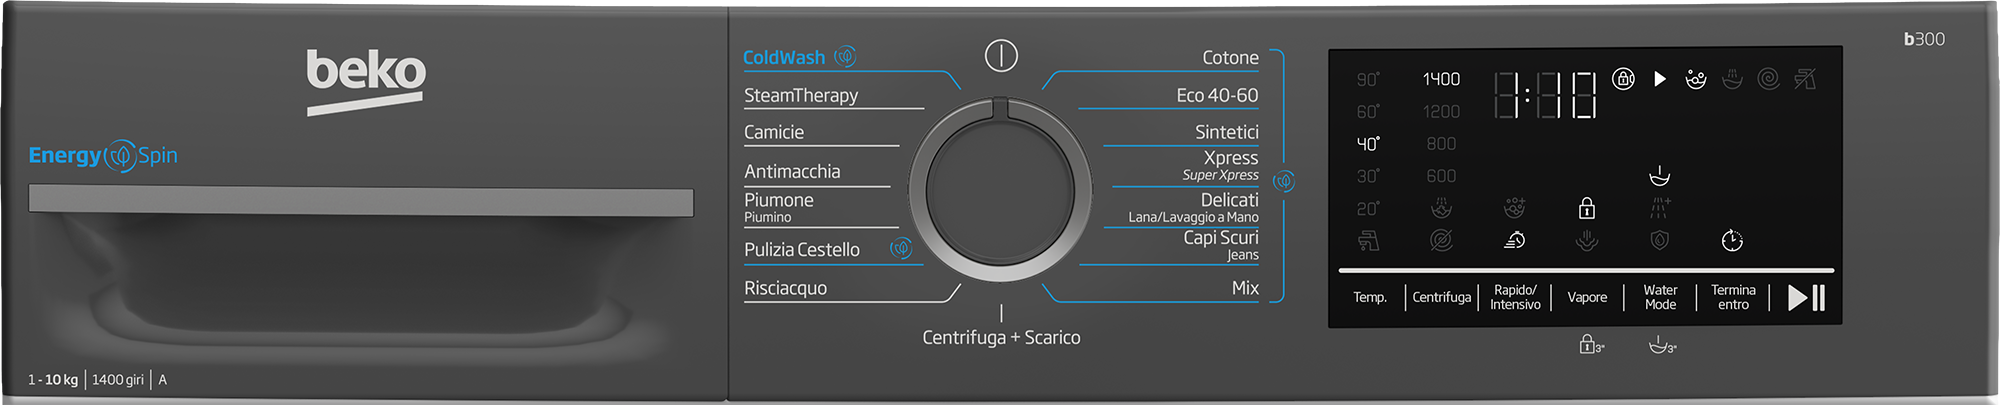Select the Eco 40-60 programme label

tap(1217, 95)
